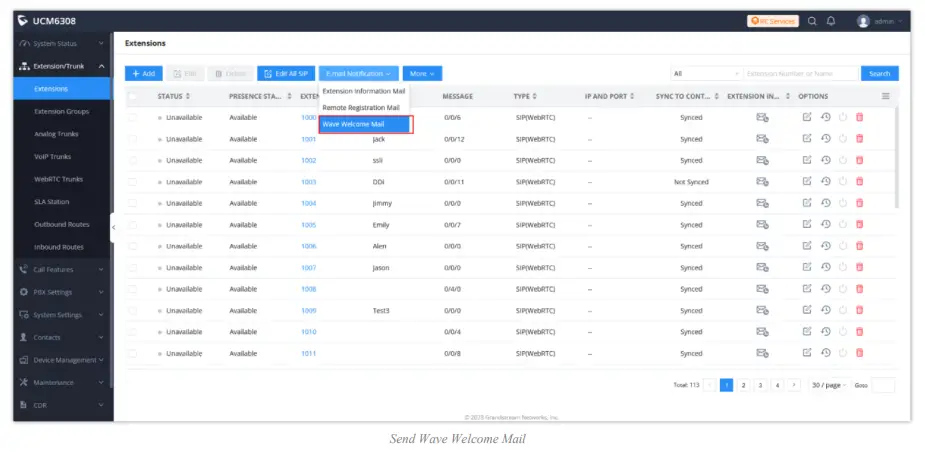
Task: Open the column settings hamburger icon
Action: coord(885,96)
